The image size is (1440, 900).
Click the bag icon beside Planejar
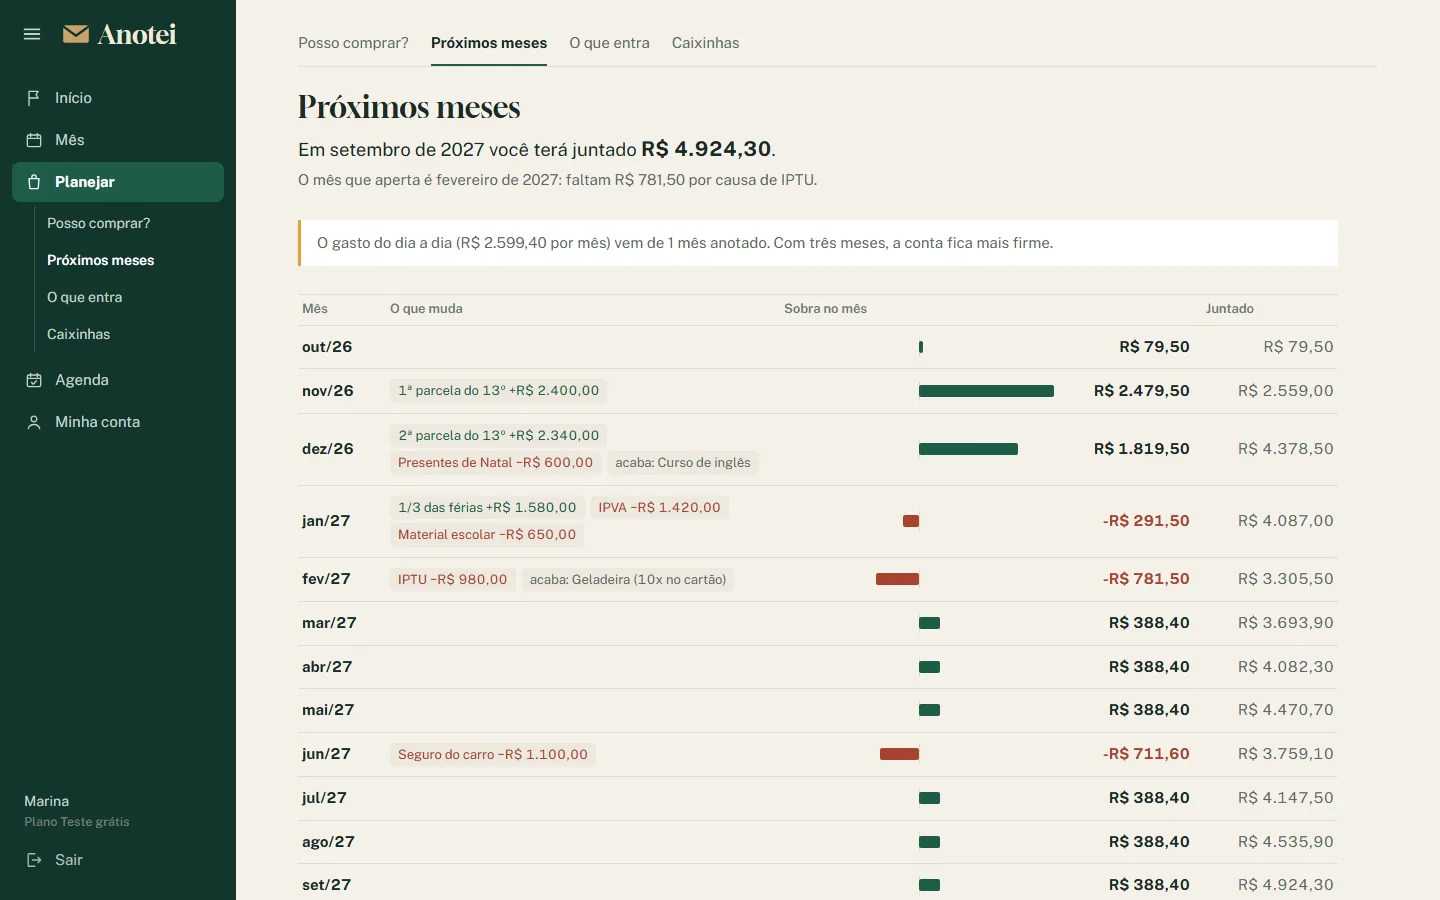(x=34, y=182)
